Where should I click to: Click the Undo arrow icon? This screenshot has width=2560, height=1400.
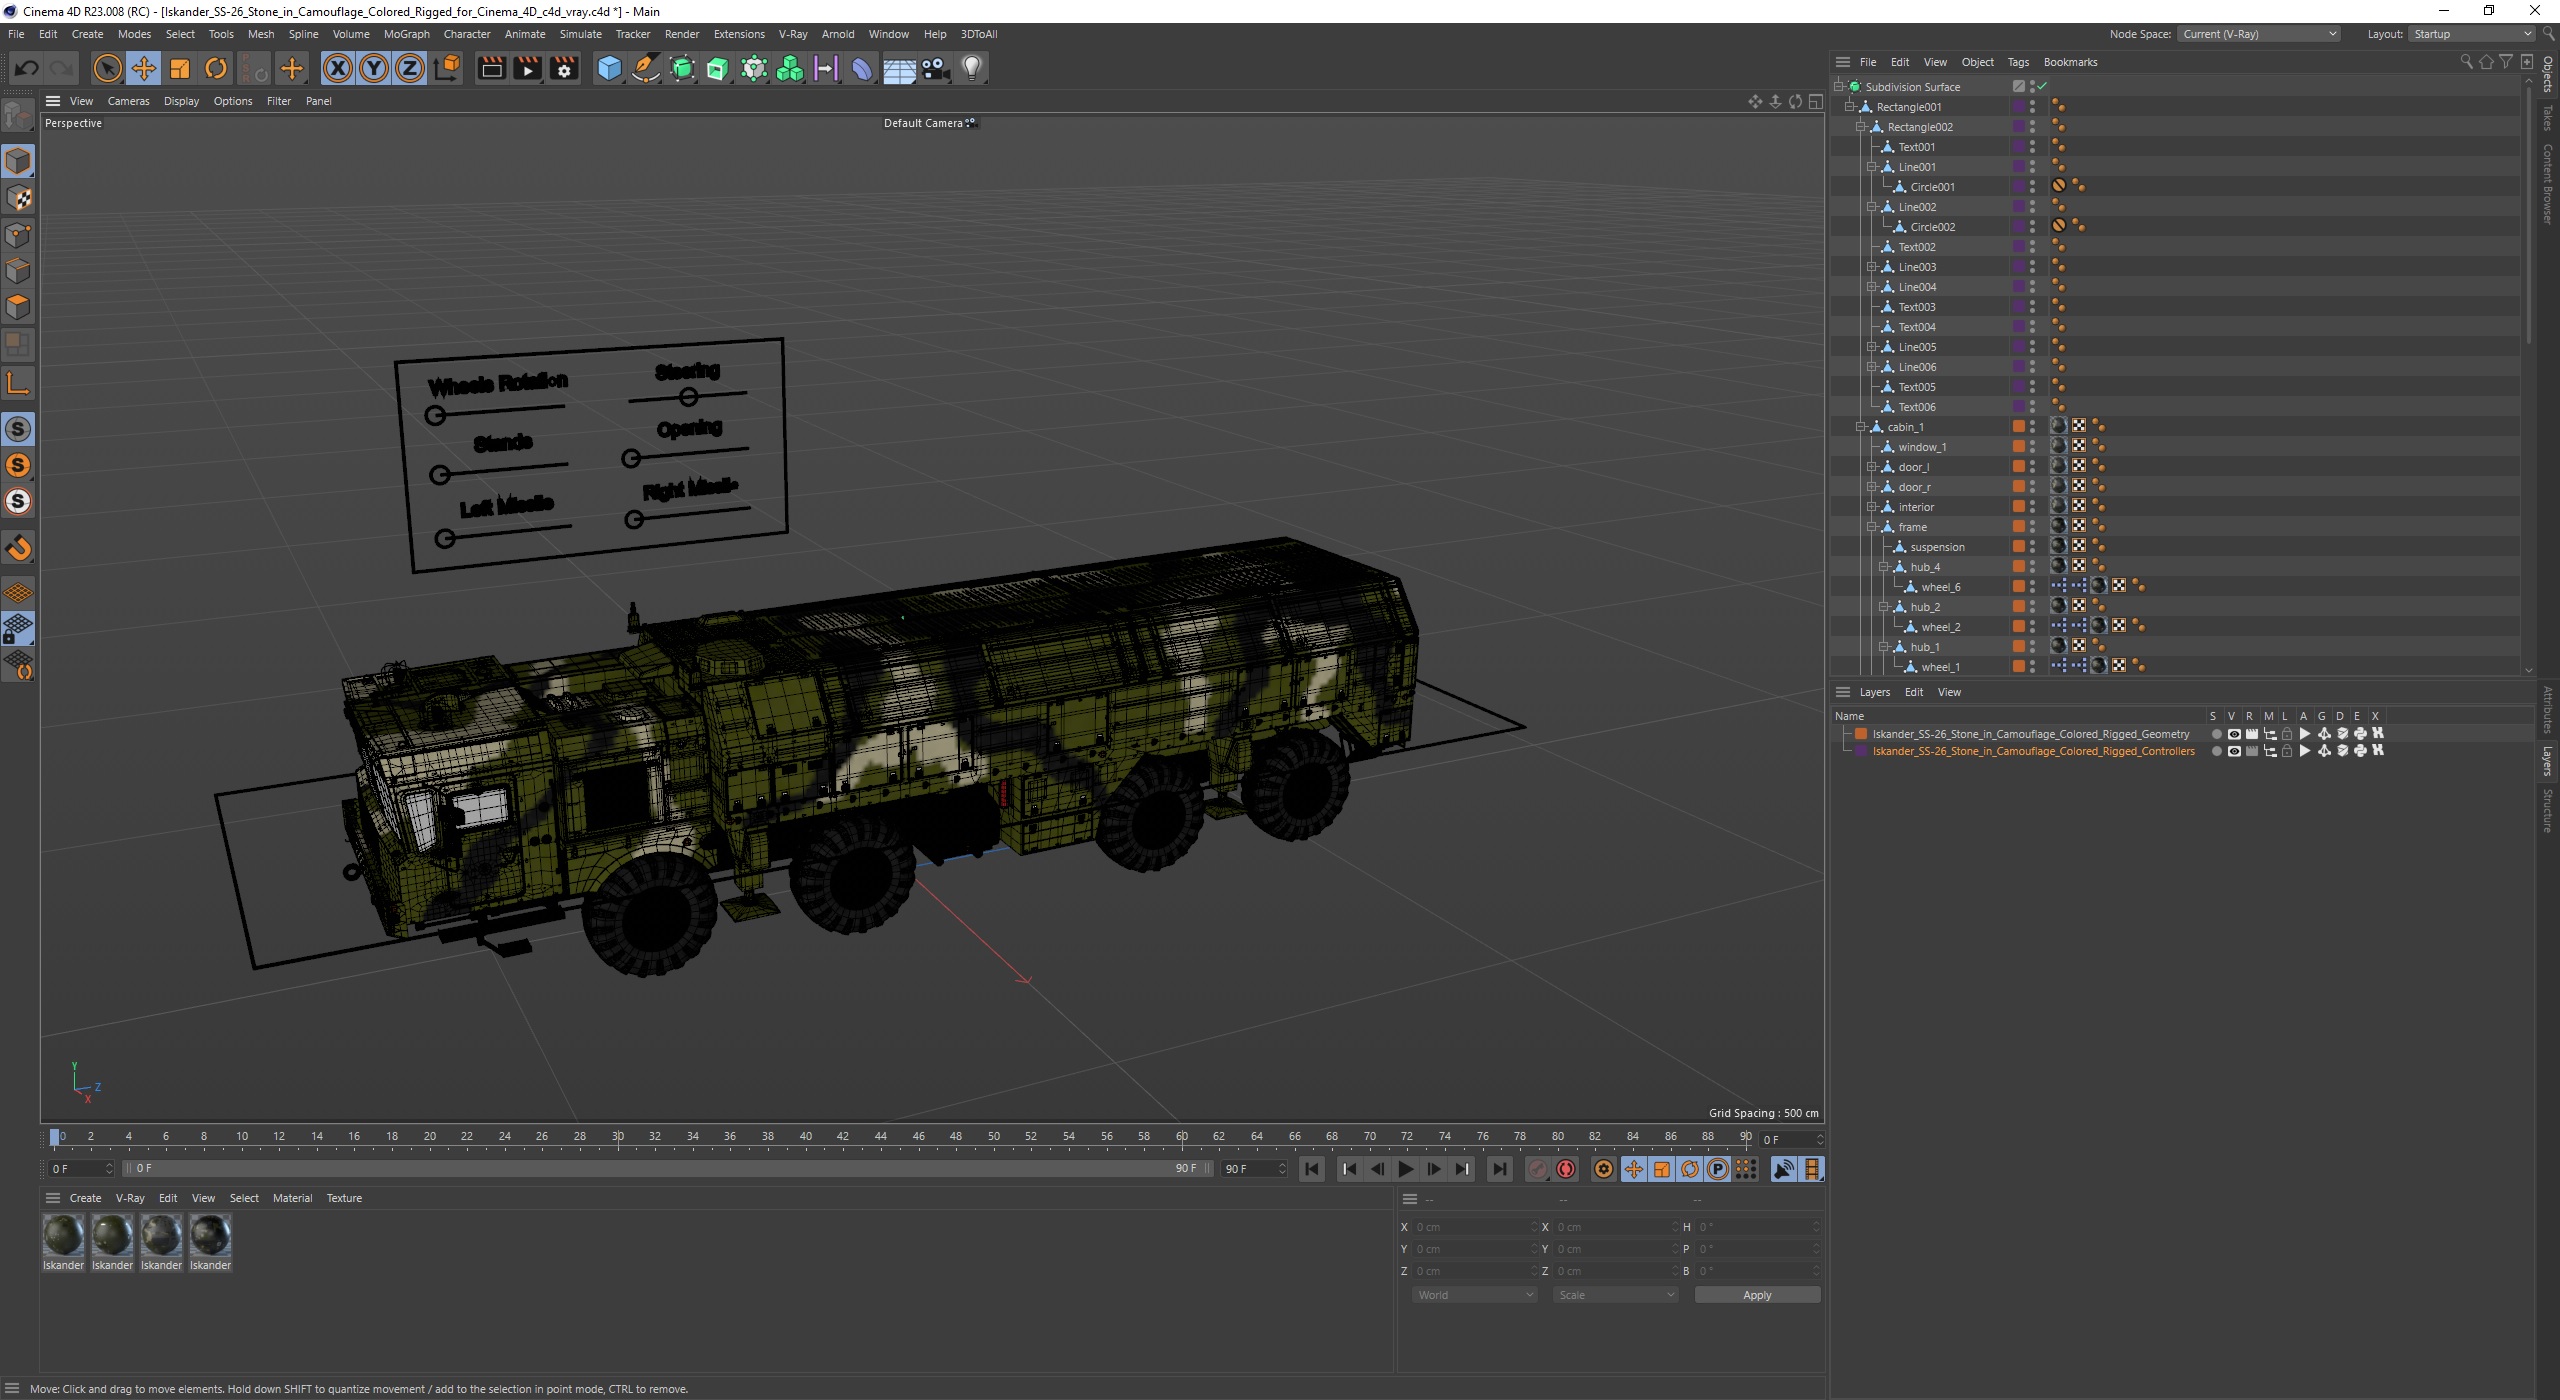[x=26, y=68]
